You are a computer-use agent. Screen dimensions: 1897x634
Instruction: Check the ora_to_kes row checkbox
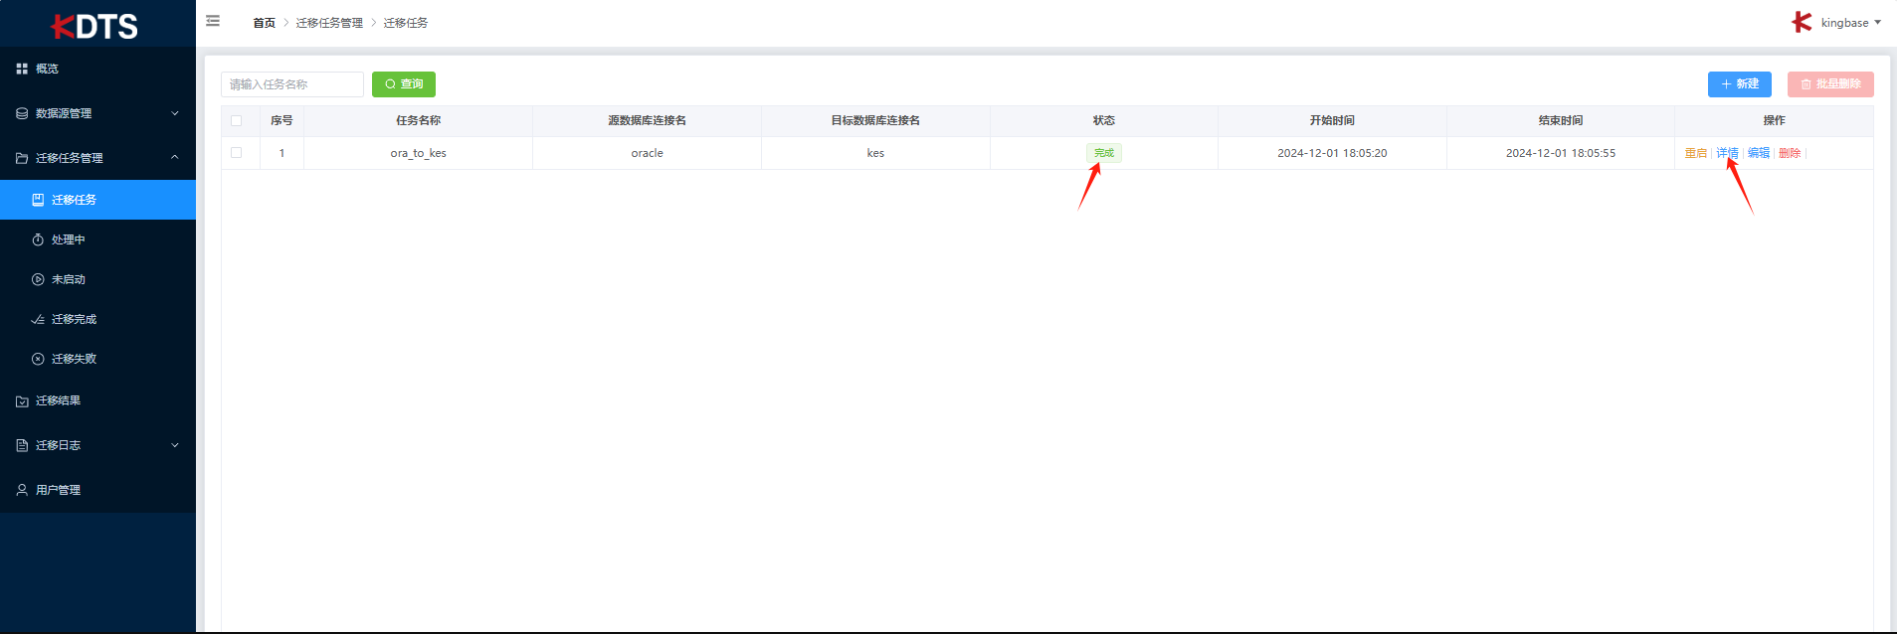pos(236,153)
